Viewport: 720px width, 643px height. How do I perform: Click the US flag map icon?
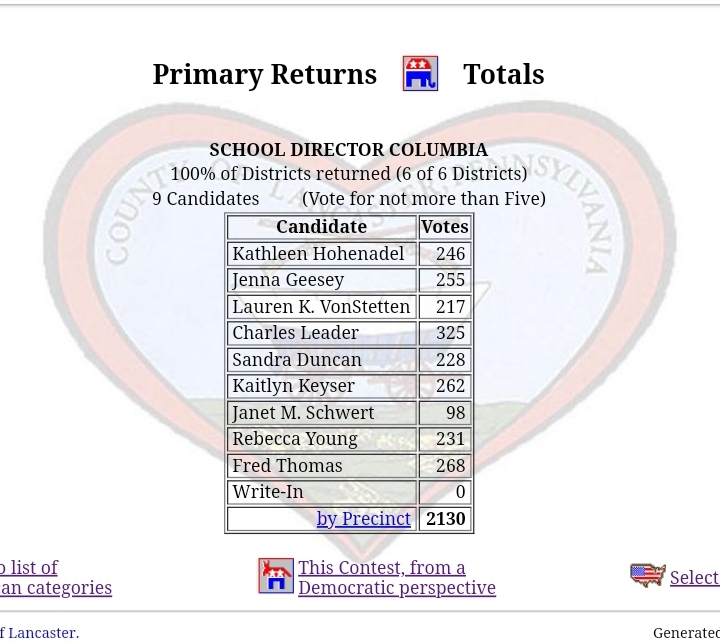click(648, 576)
